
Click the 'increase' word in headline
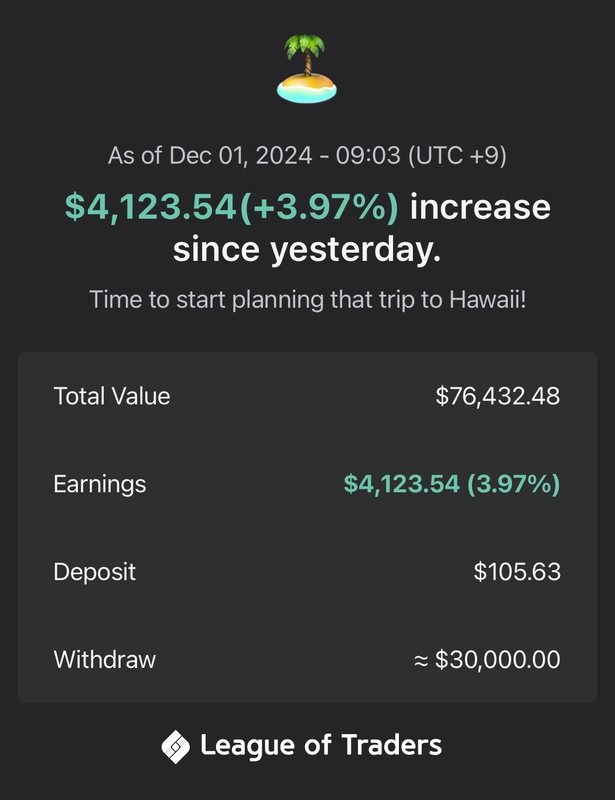click(480, 207)
